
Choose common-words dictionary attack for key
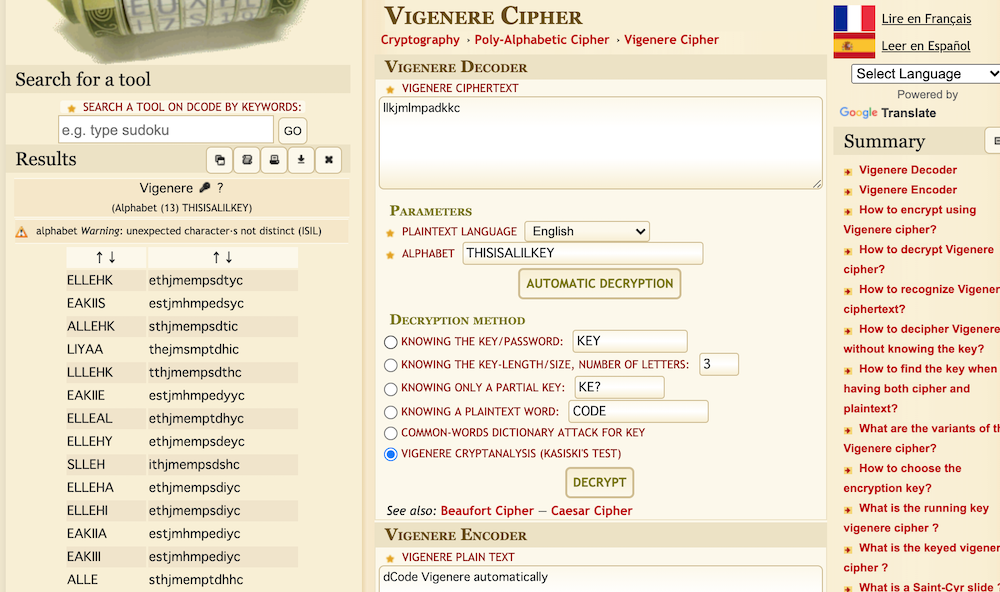(x=391, y=433)
